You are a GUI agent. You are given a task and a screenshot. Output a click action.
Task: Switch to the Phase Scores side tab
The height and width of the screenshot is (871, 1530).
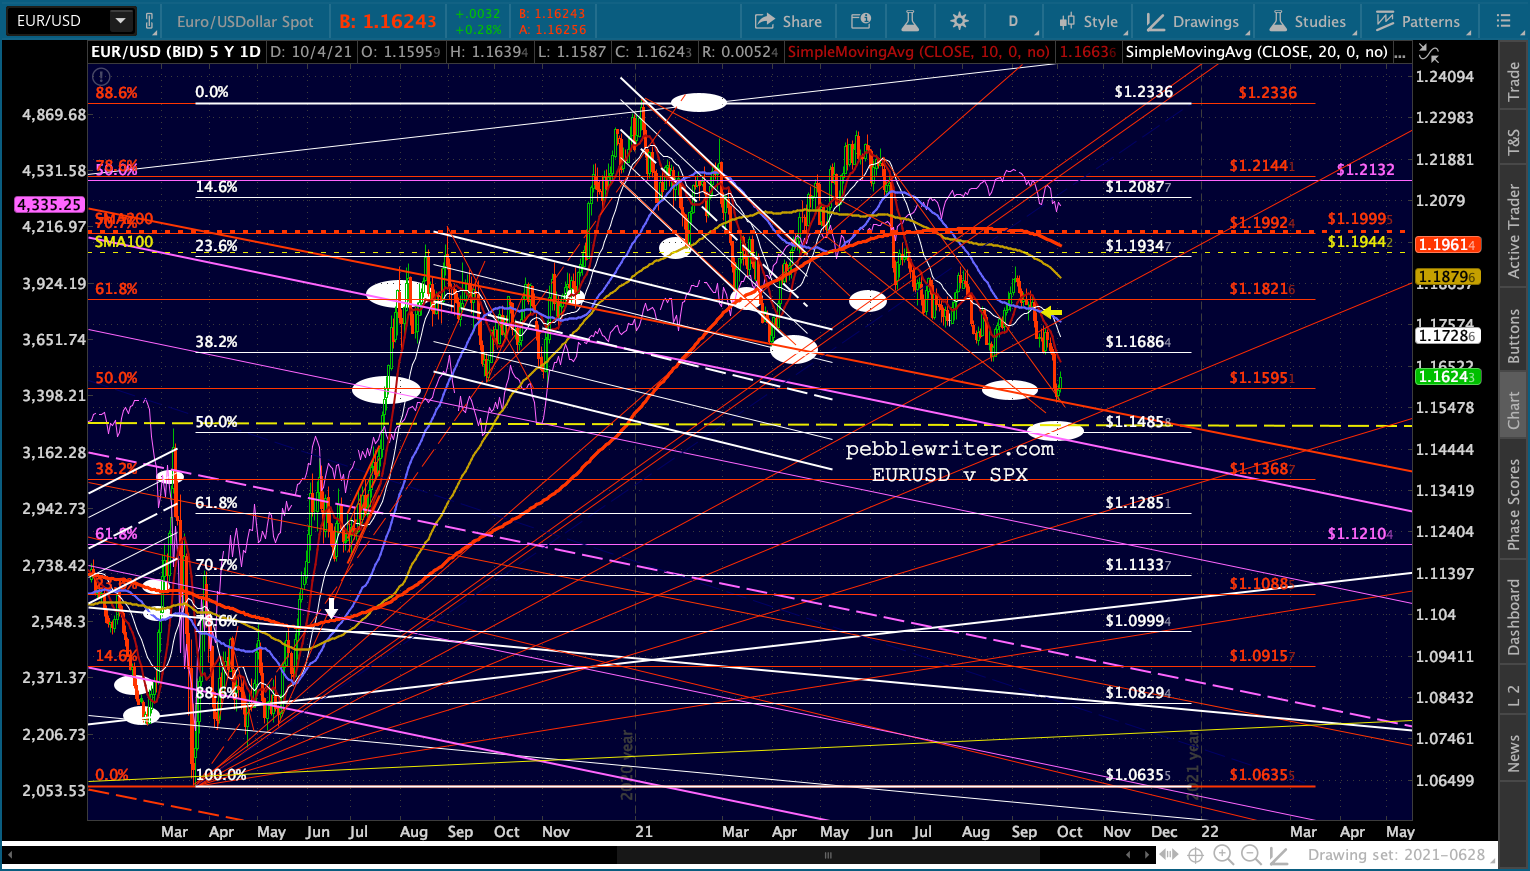1513,505
